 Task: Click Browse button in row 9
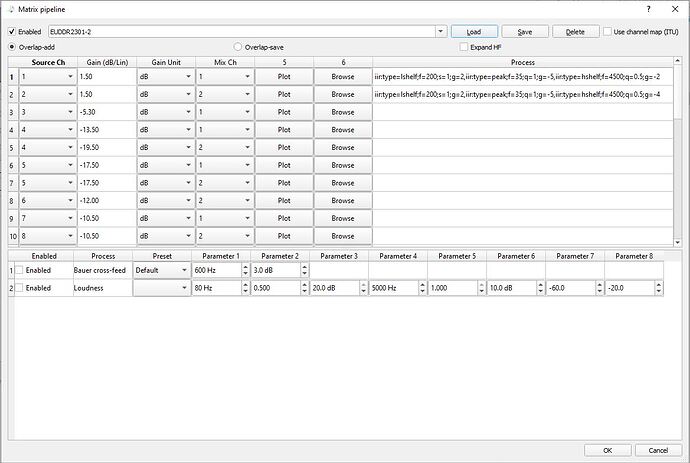343,218
